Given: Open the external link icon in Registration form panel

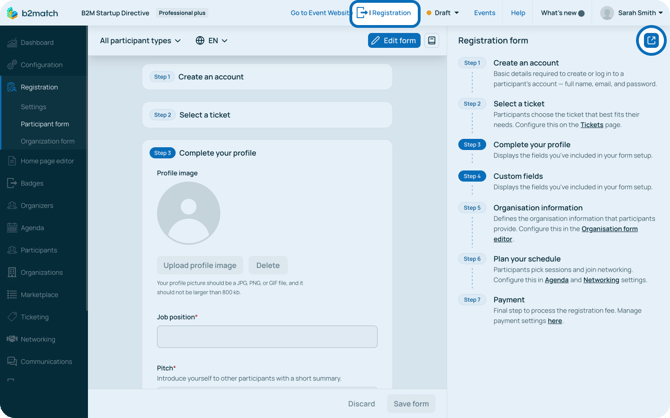Looking at the screenshot, I should [651, 41].
